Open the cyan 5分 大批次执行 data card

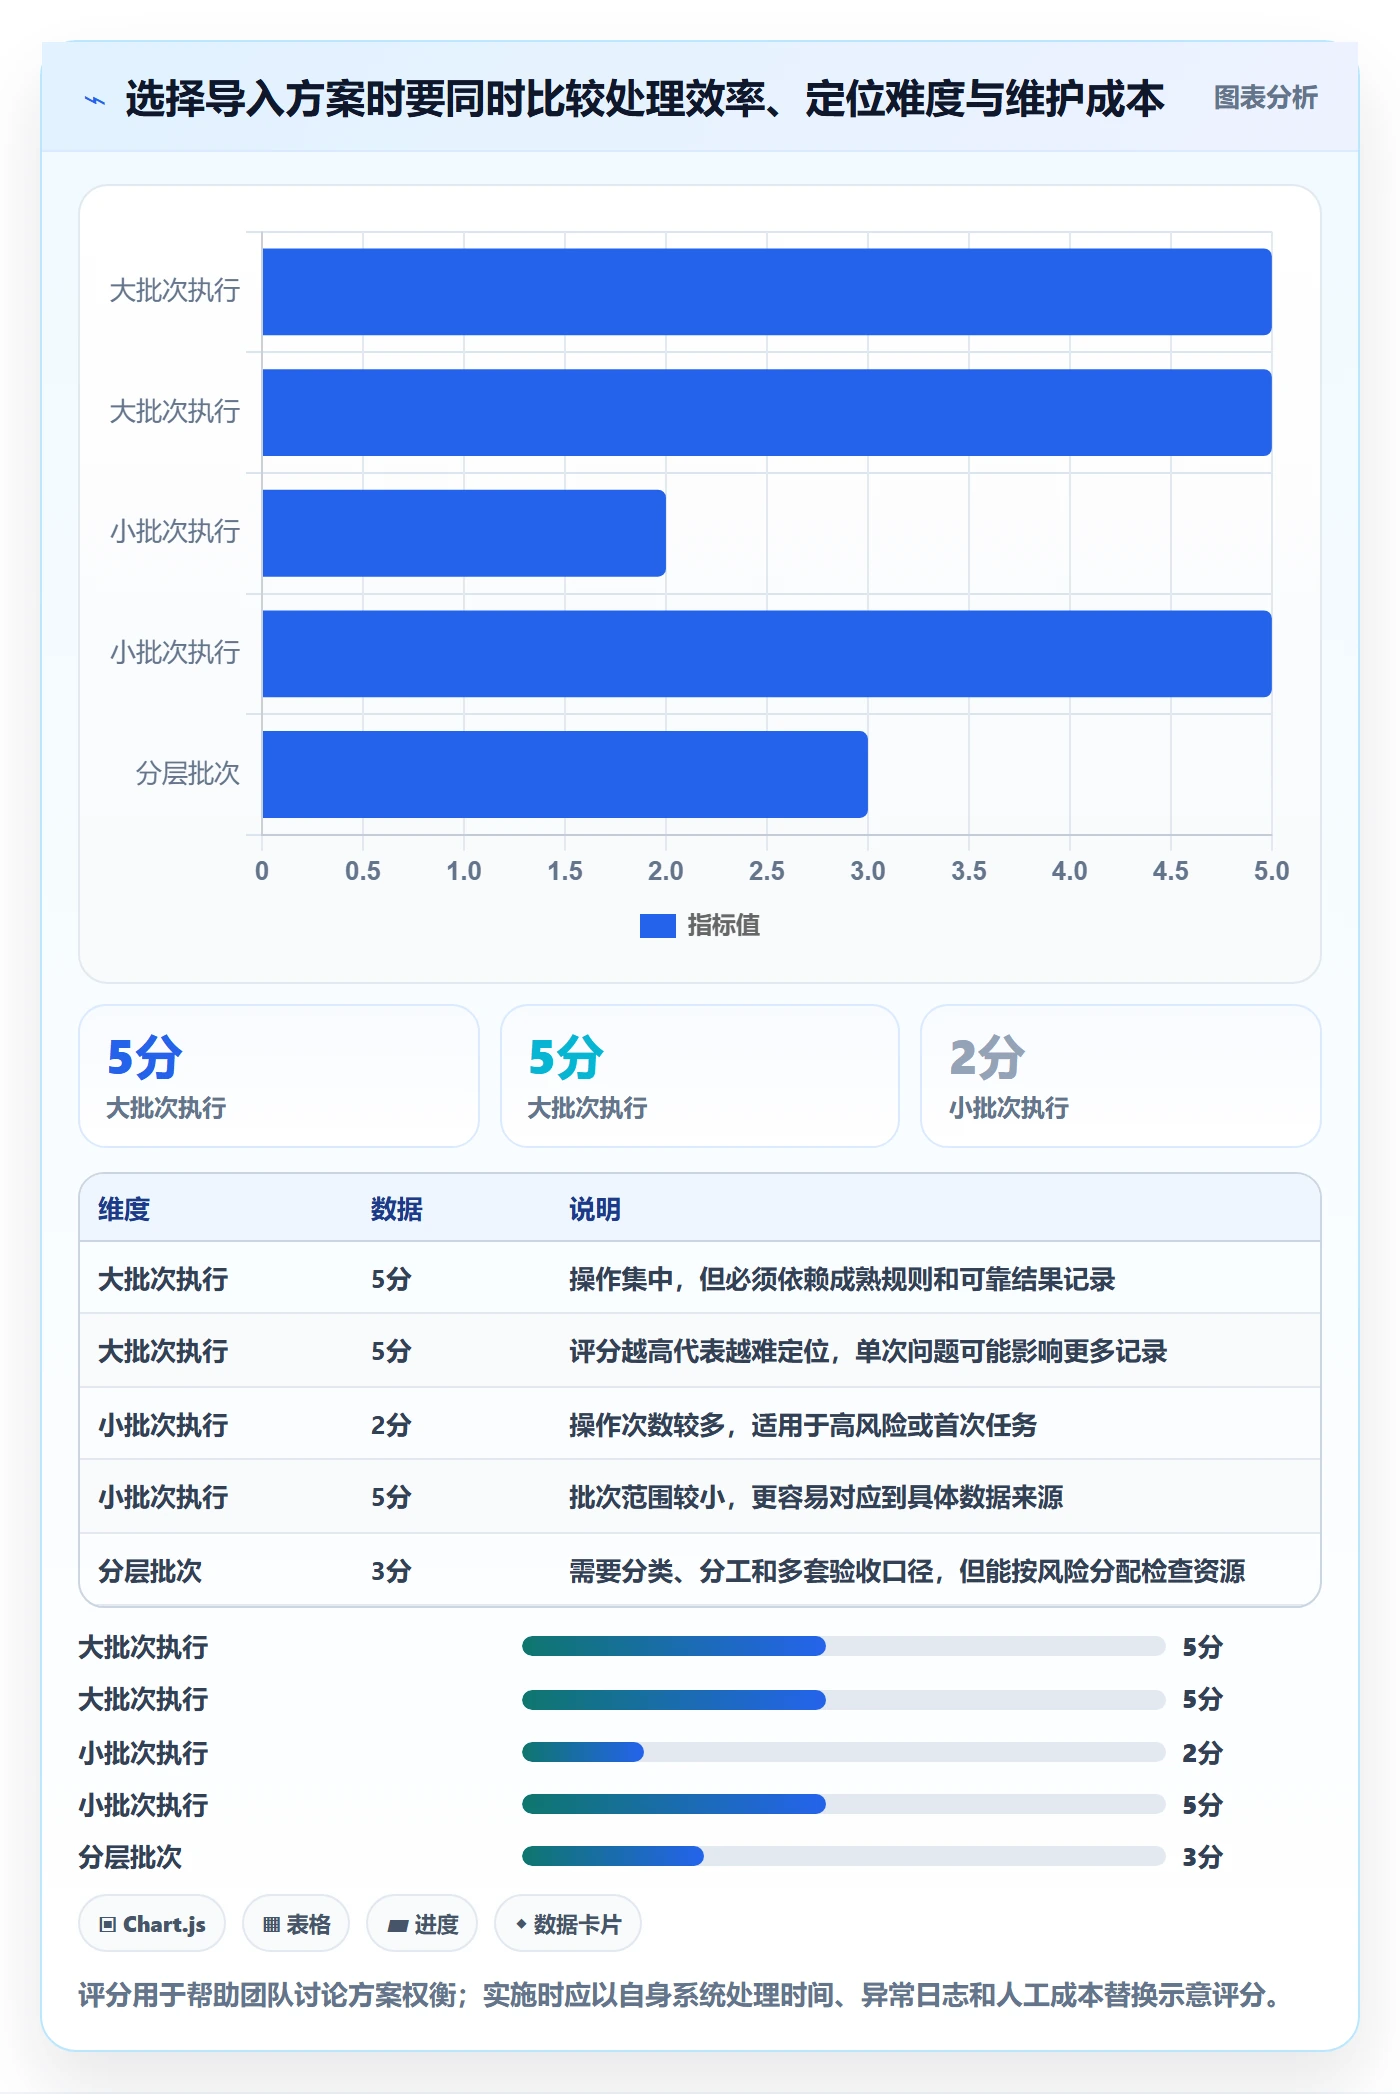tap(699, 1076)
